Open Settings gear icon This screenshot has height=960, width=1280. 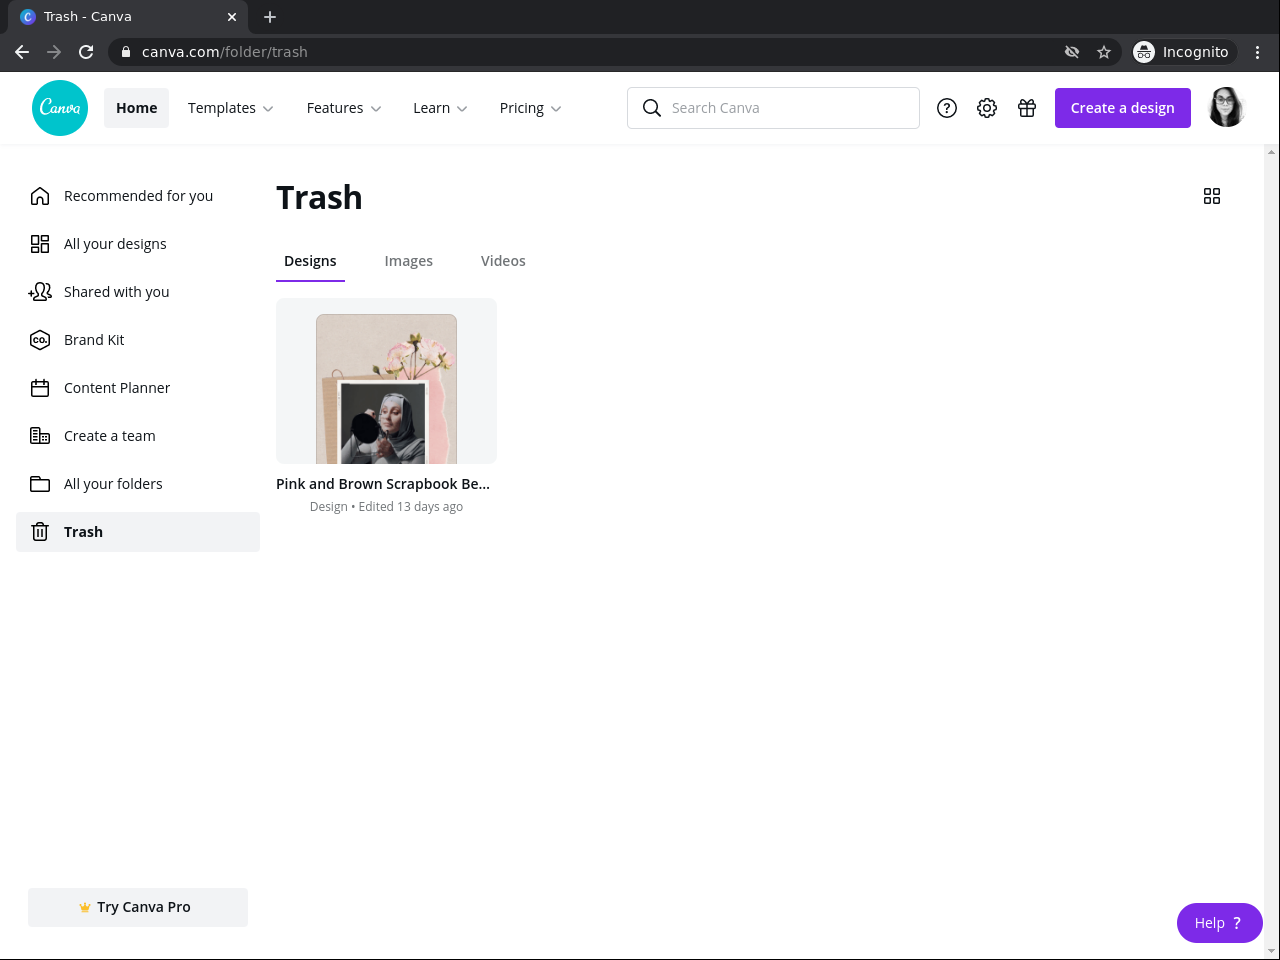coord(987,108)
